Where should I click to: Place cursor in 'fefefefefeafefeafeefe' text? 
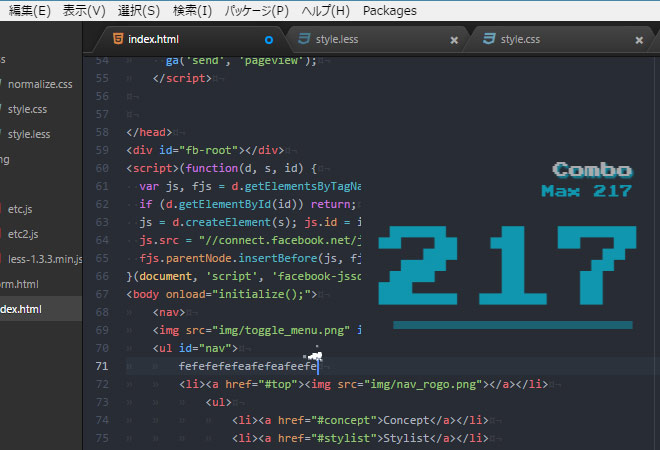click(248, 366)
